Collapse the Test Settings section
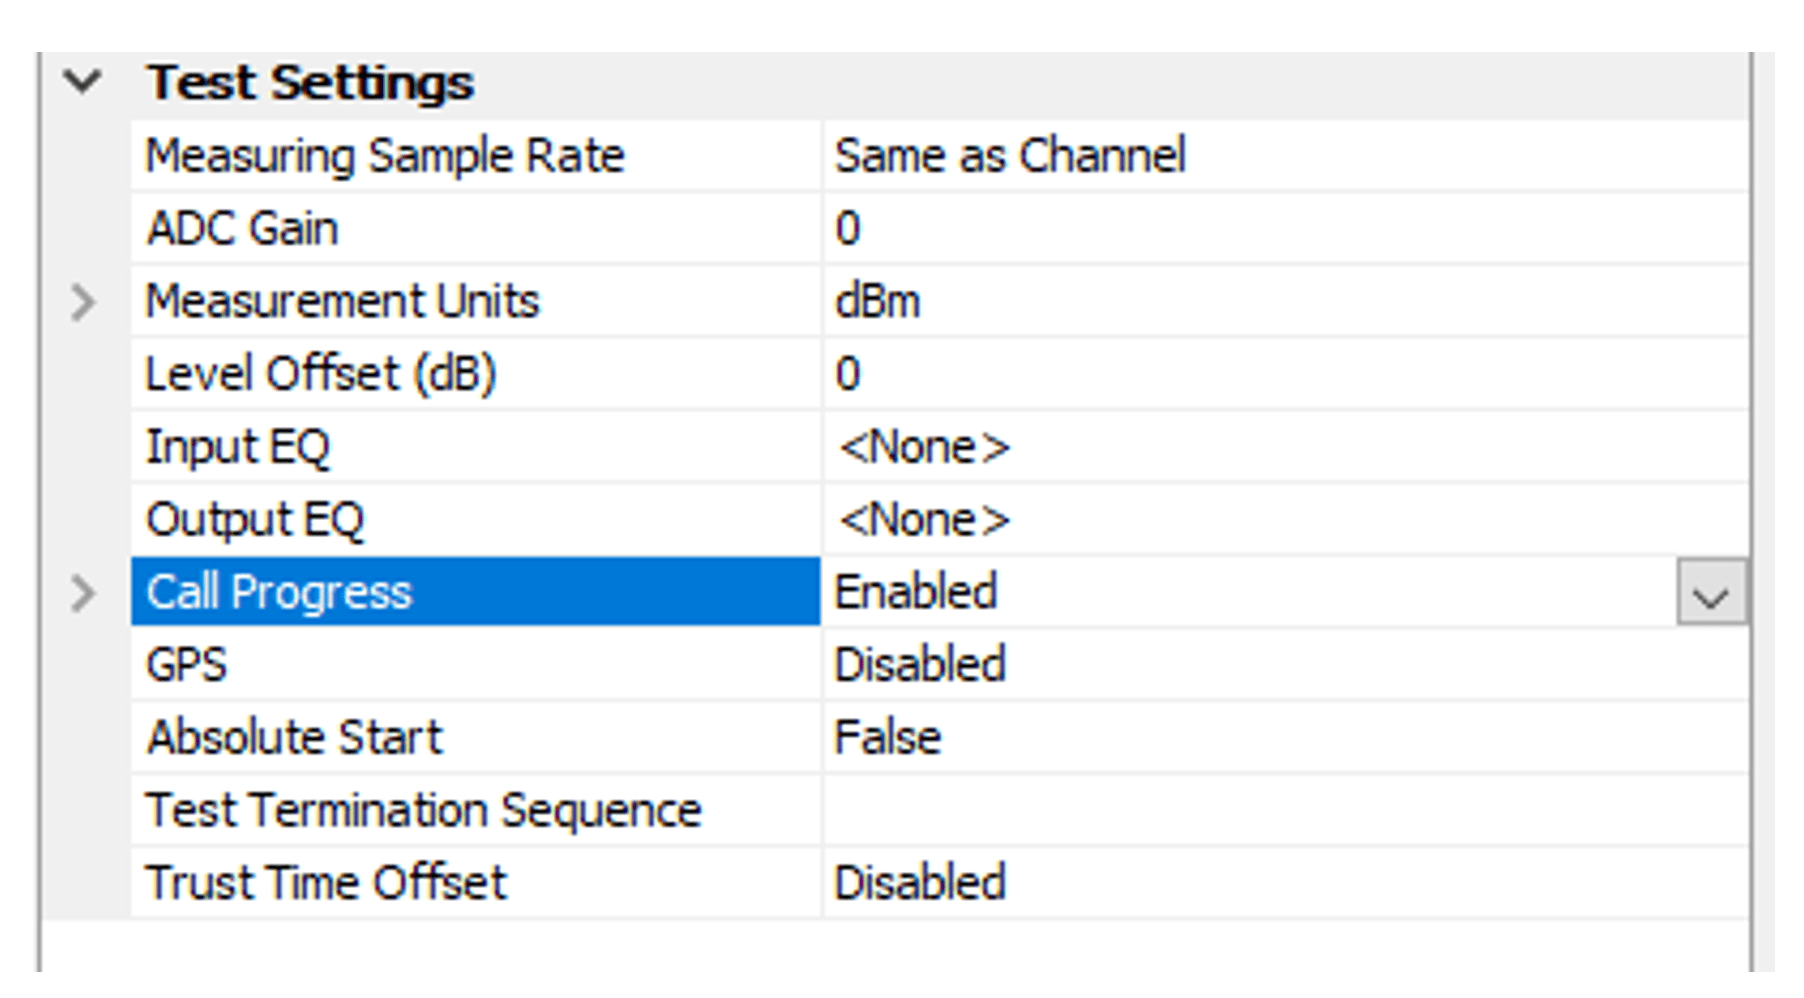 (82, 82)
